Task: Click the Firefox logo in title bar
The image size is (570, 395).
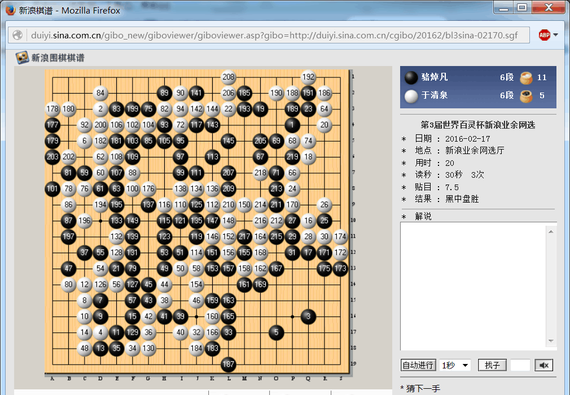Action: pyautogui.click(x=11, y=10)
